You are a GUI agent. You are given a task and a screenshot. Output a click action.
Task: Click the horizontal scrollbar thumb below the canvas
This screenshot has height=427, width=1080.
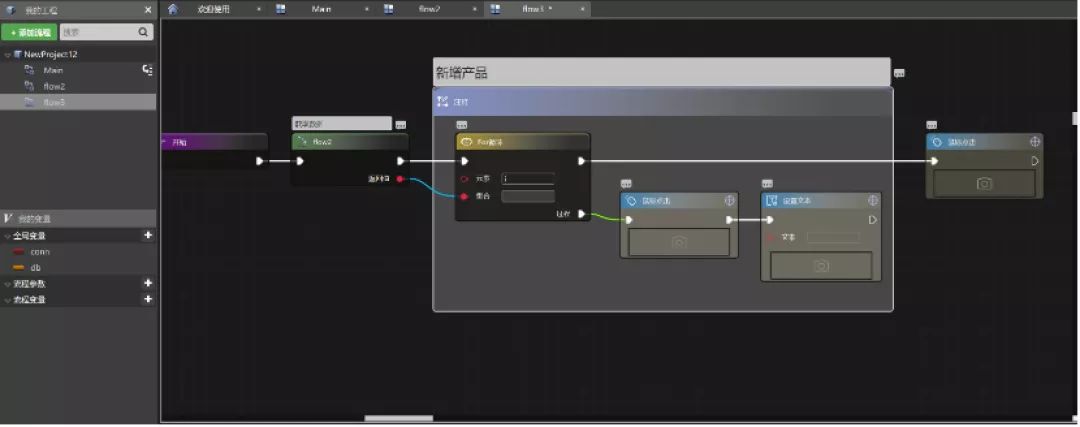[399, 418]
